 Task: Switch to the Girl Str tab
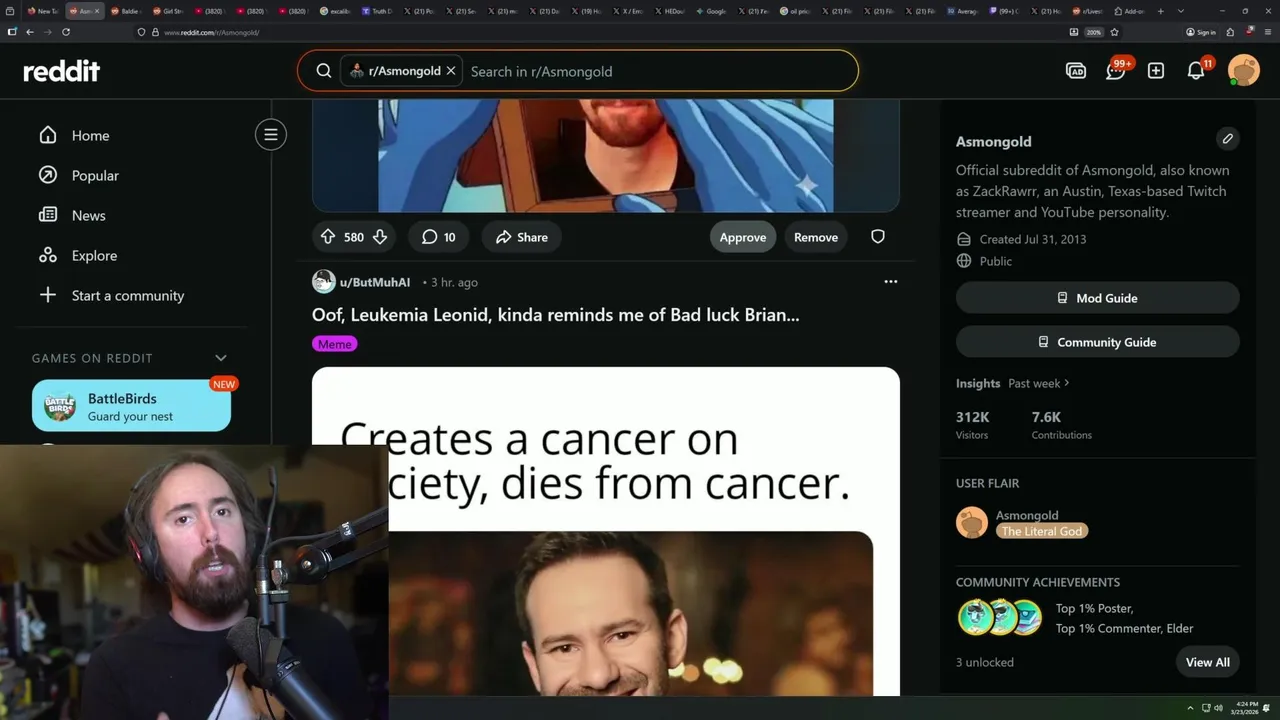[169, 11]
